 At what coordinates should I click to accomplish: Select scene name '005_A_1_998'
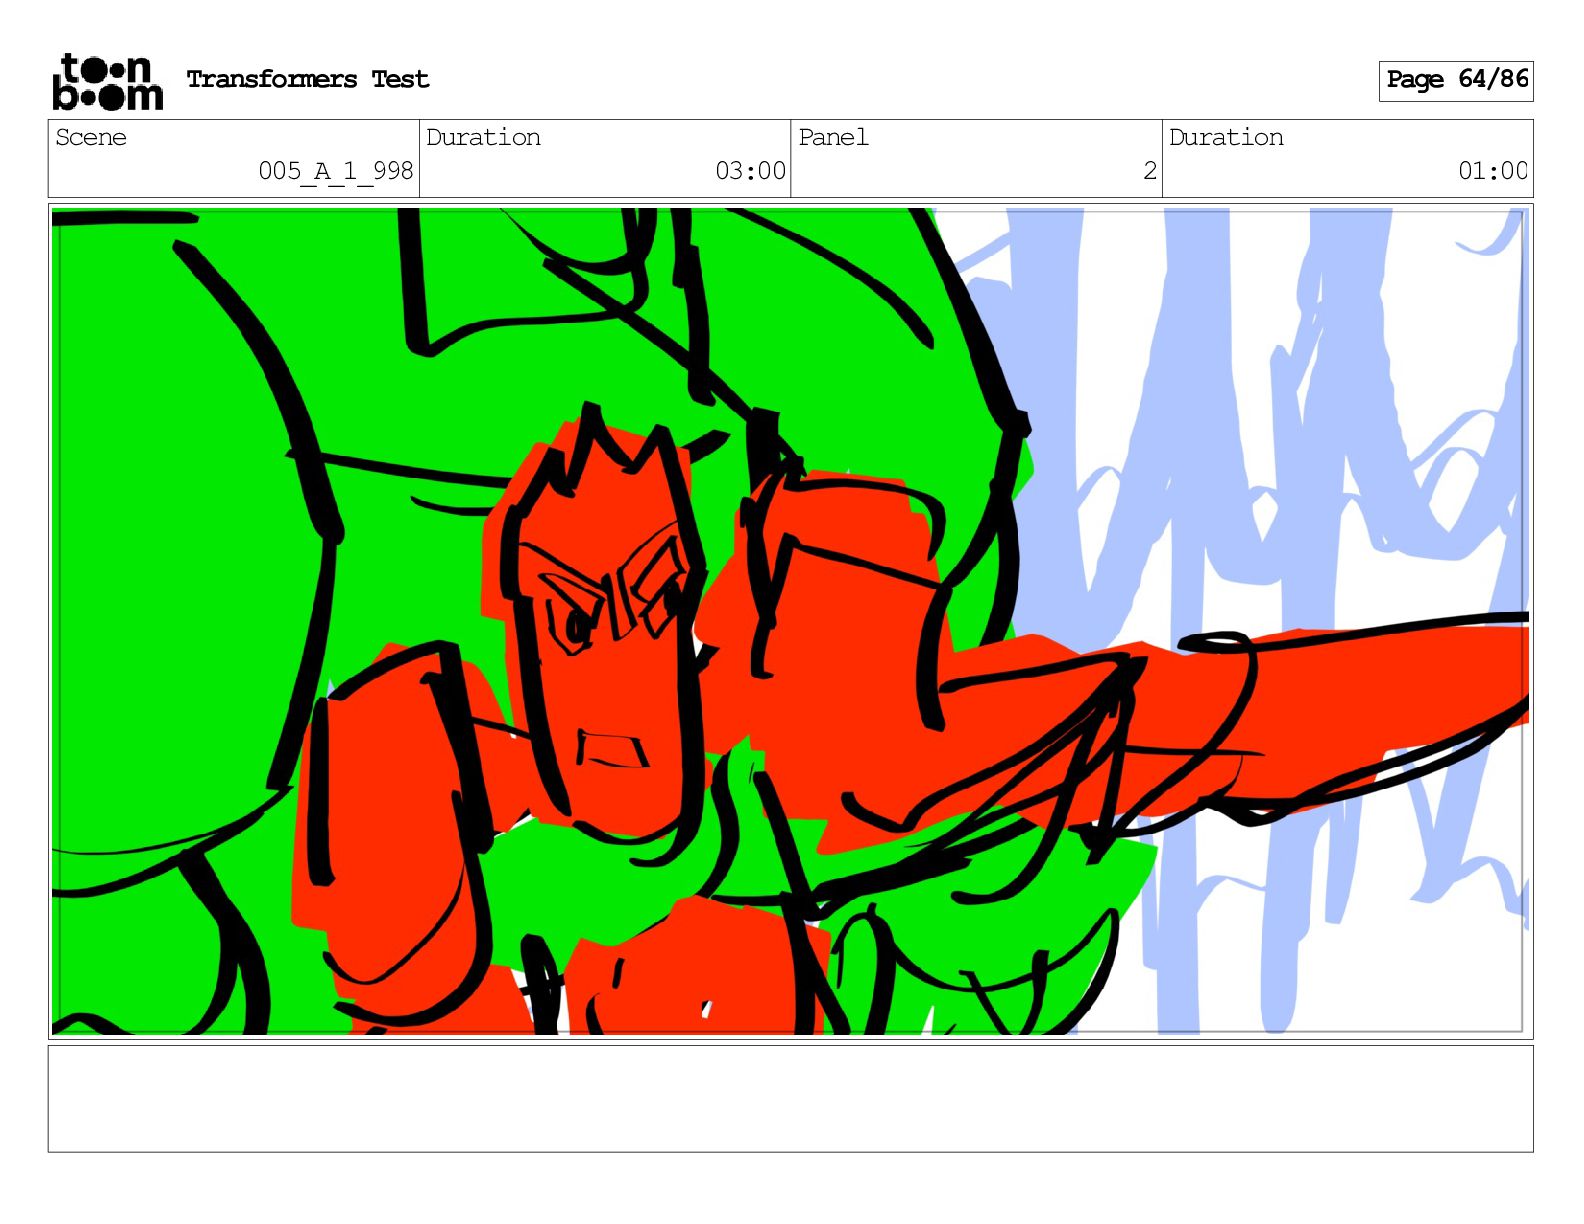coord(336,171)
